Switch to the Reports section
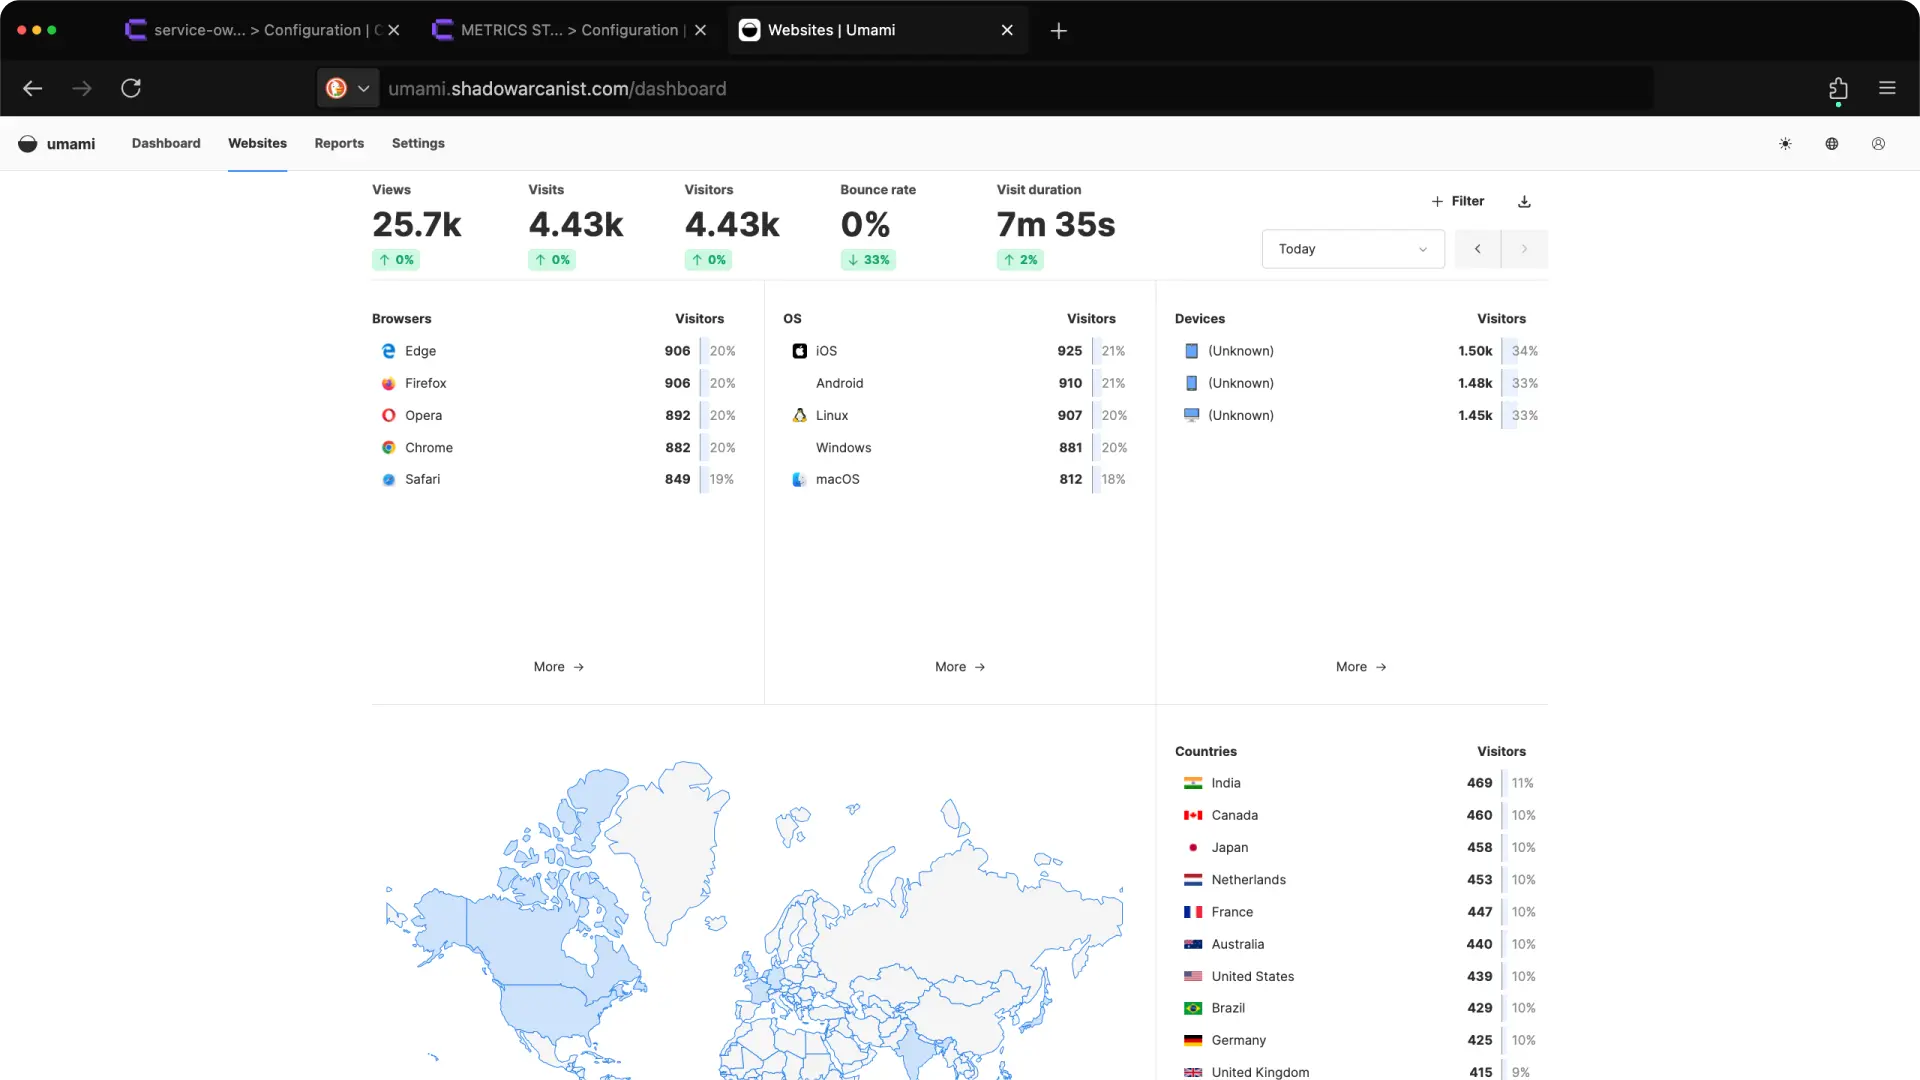 click(339, 143)
